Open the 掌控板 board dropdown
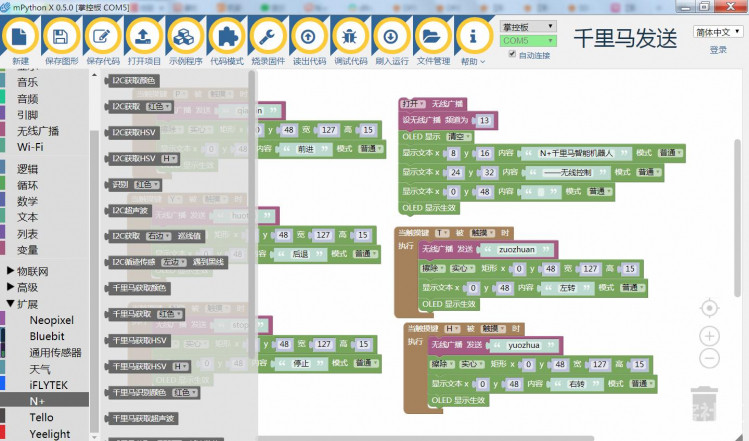The height and width of the screenshot is (441, 749). tap(528, 27)
